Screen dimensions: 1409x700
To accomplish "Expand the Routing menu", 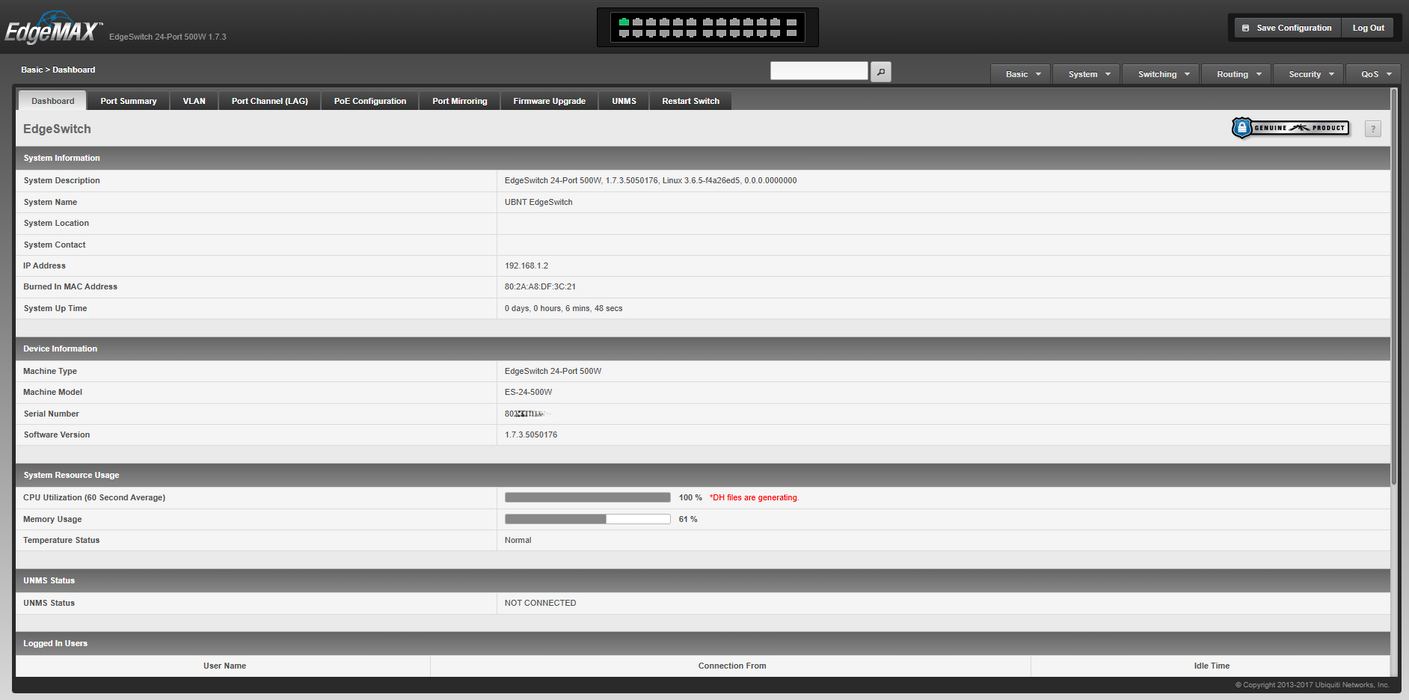I will pyautogui.click(x=1238, y=74).
